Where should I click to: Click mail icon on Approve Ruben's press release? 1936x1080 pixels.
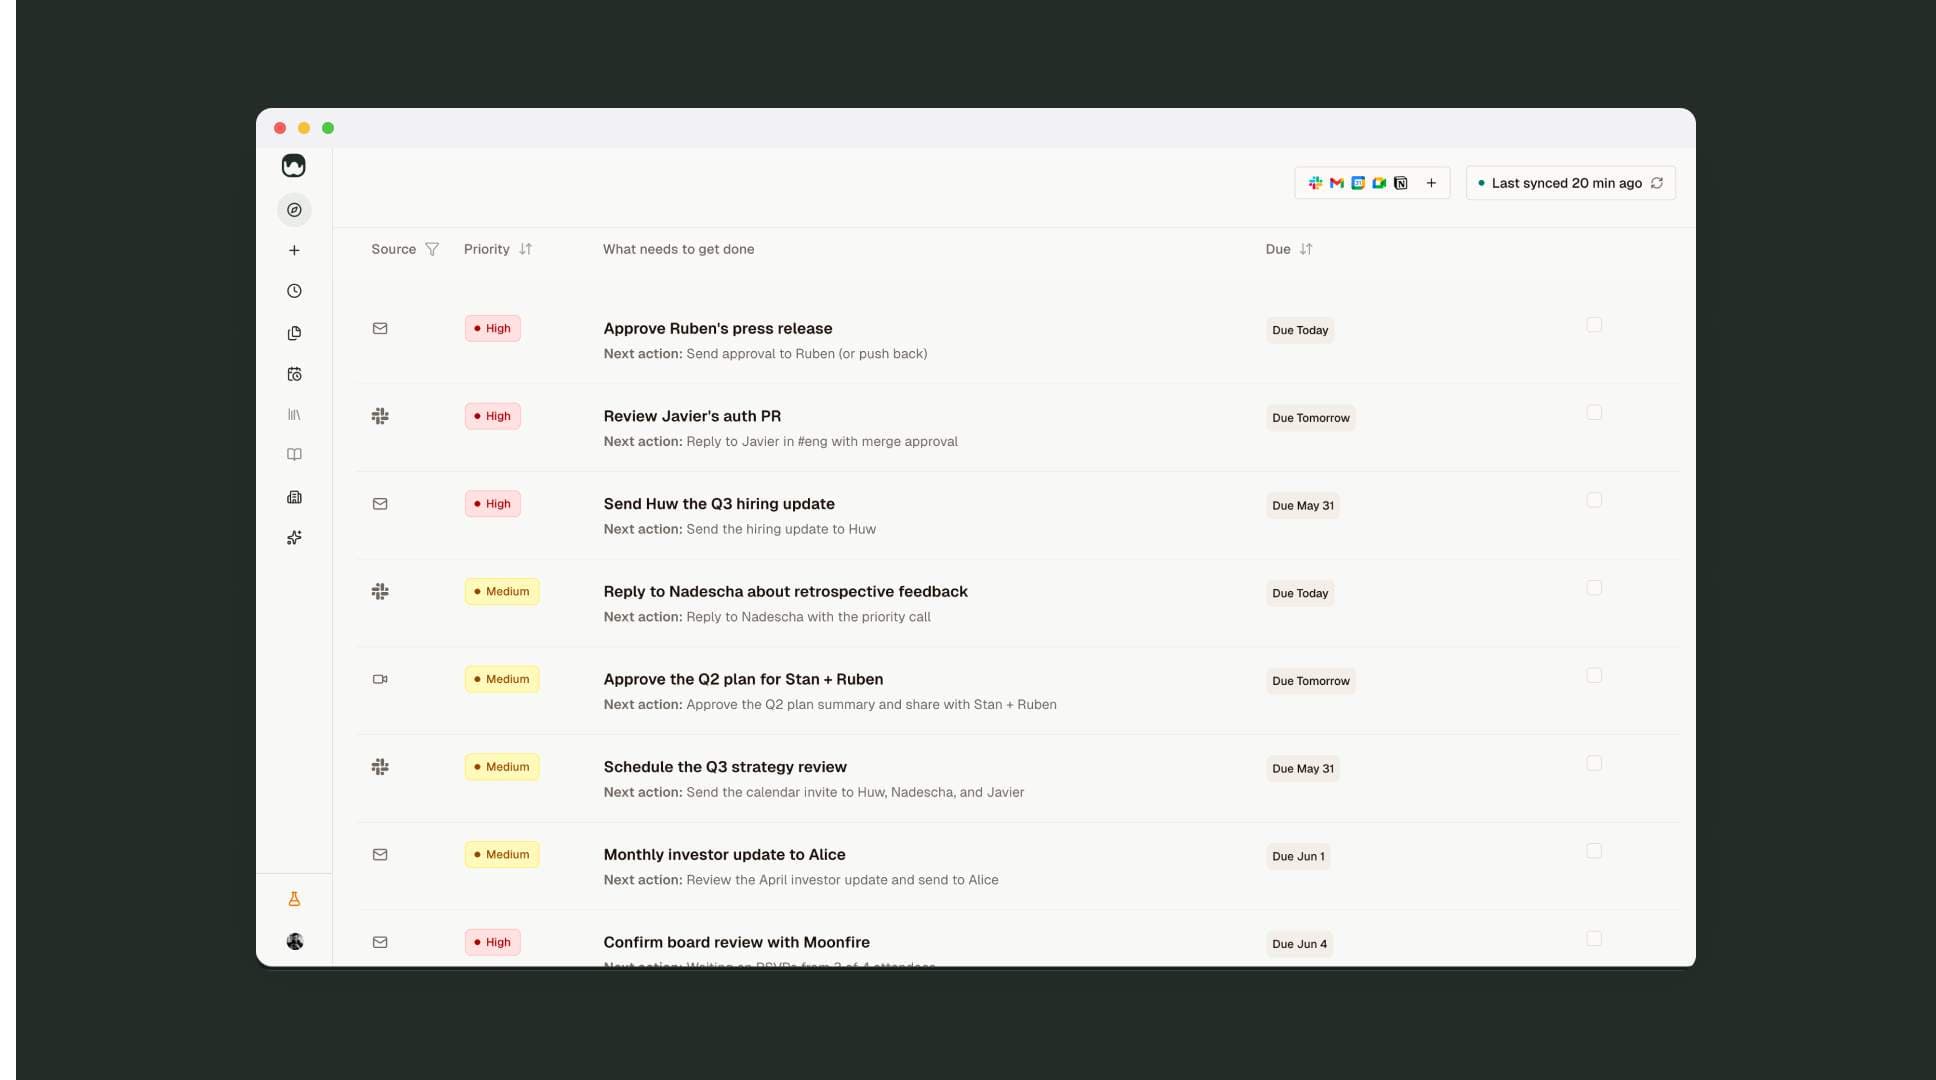pyautogui.click(x=380, y=328)
